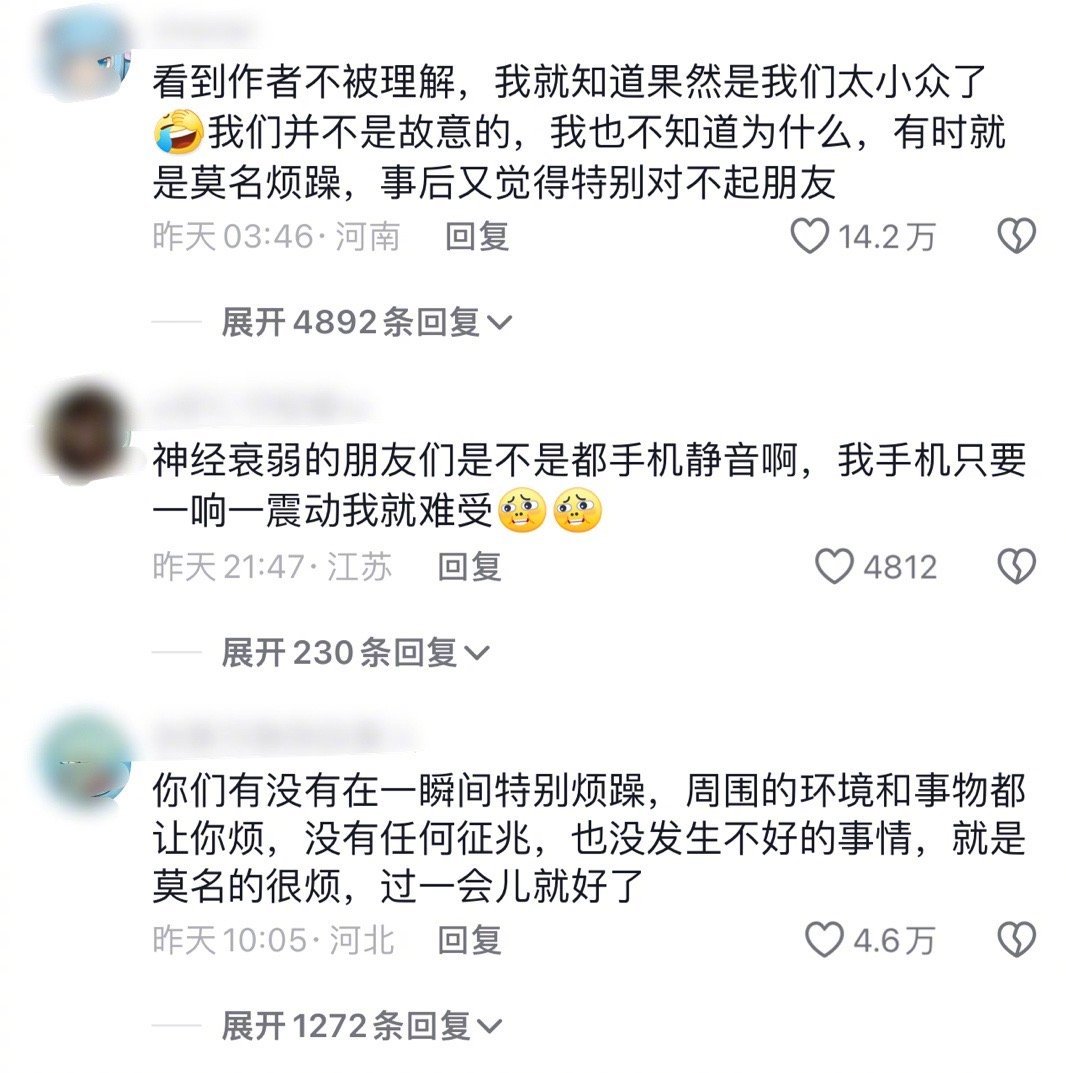Open third commenter's green avatar

coord(87,760)
